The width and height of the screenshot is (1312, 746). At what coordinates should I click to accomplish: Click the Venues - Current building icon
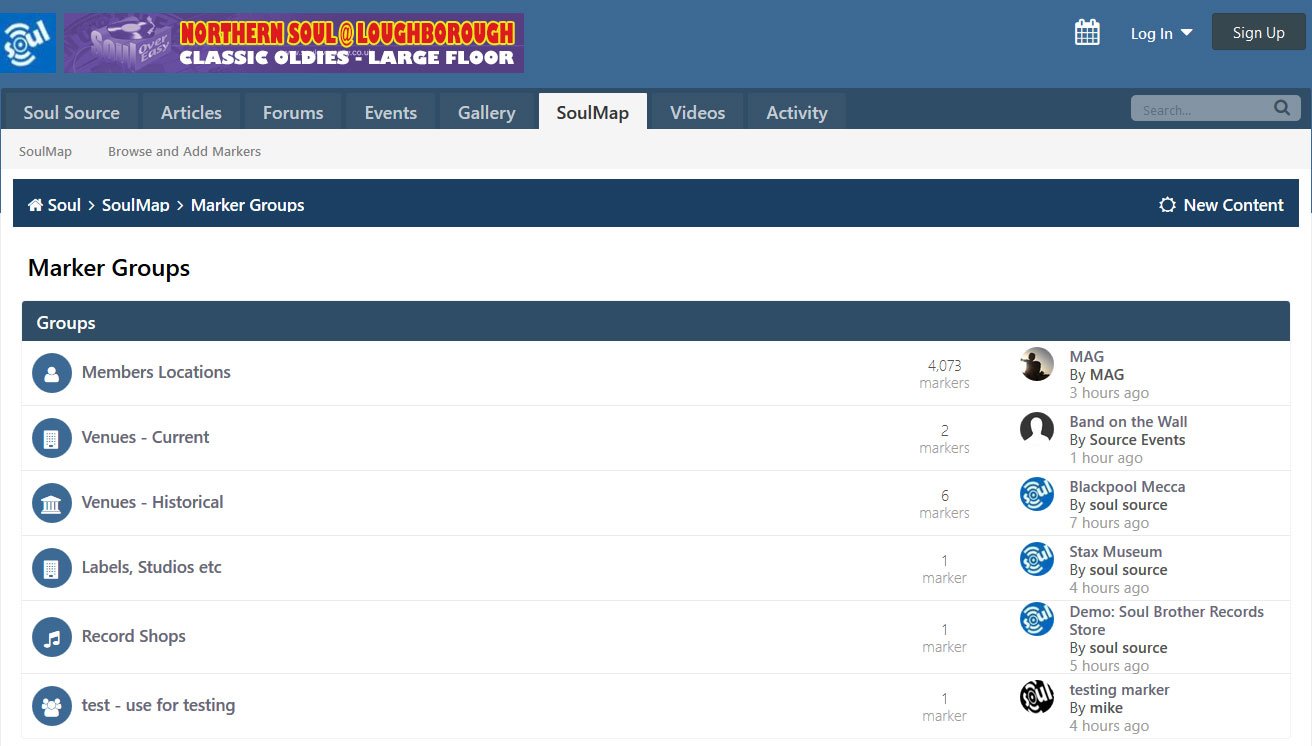tap(52, 438)
